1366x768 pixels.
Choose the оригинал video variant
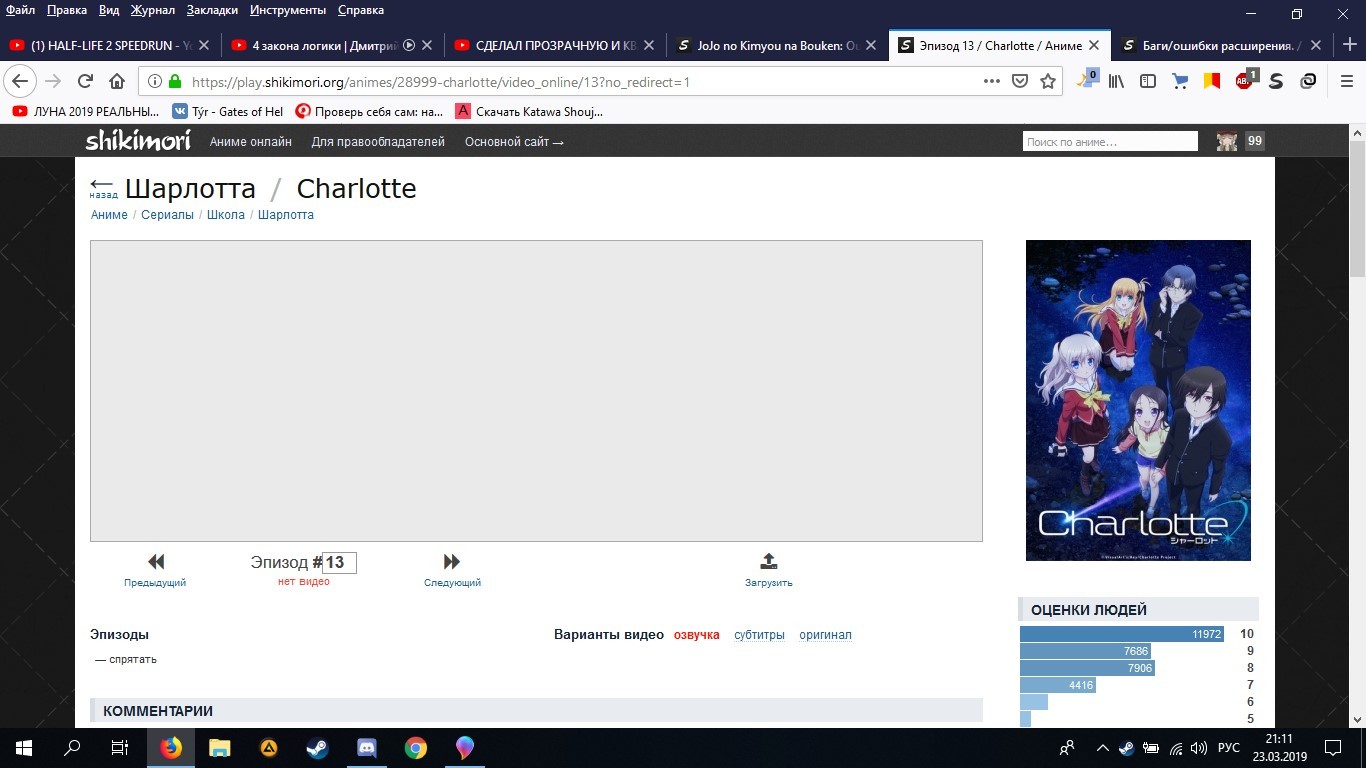(825, 635)
